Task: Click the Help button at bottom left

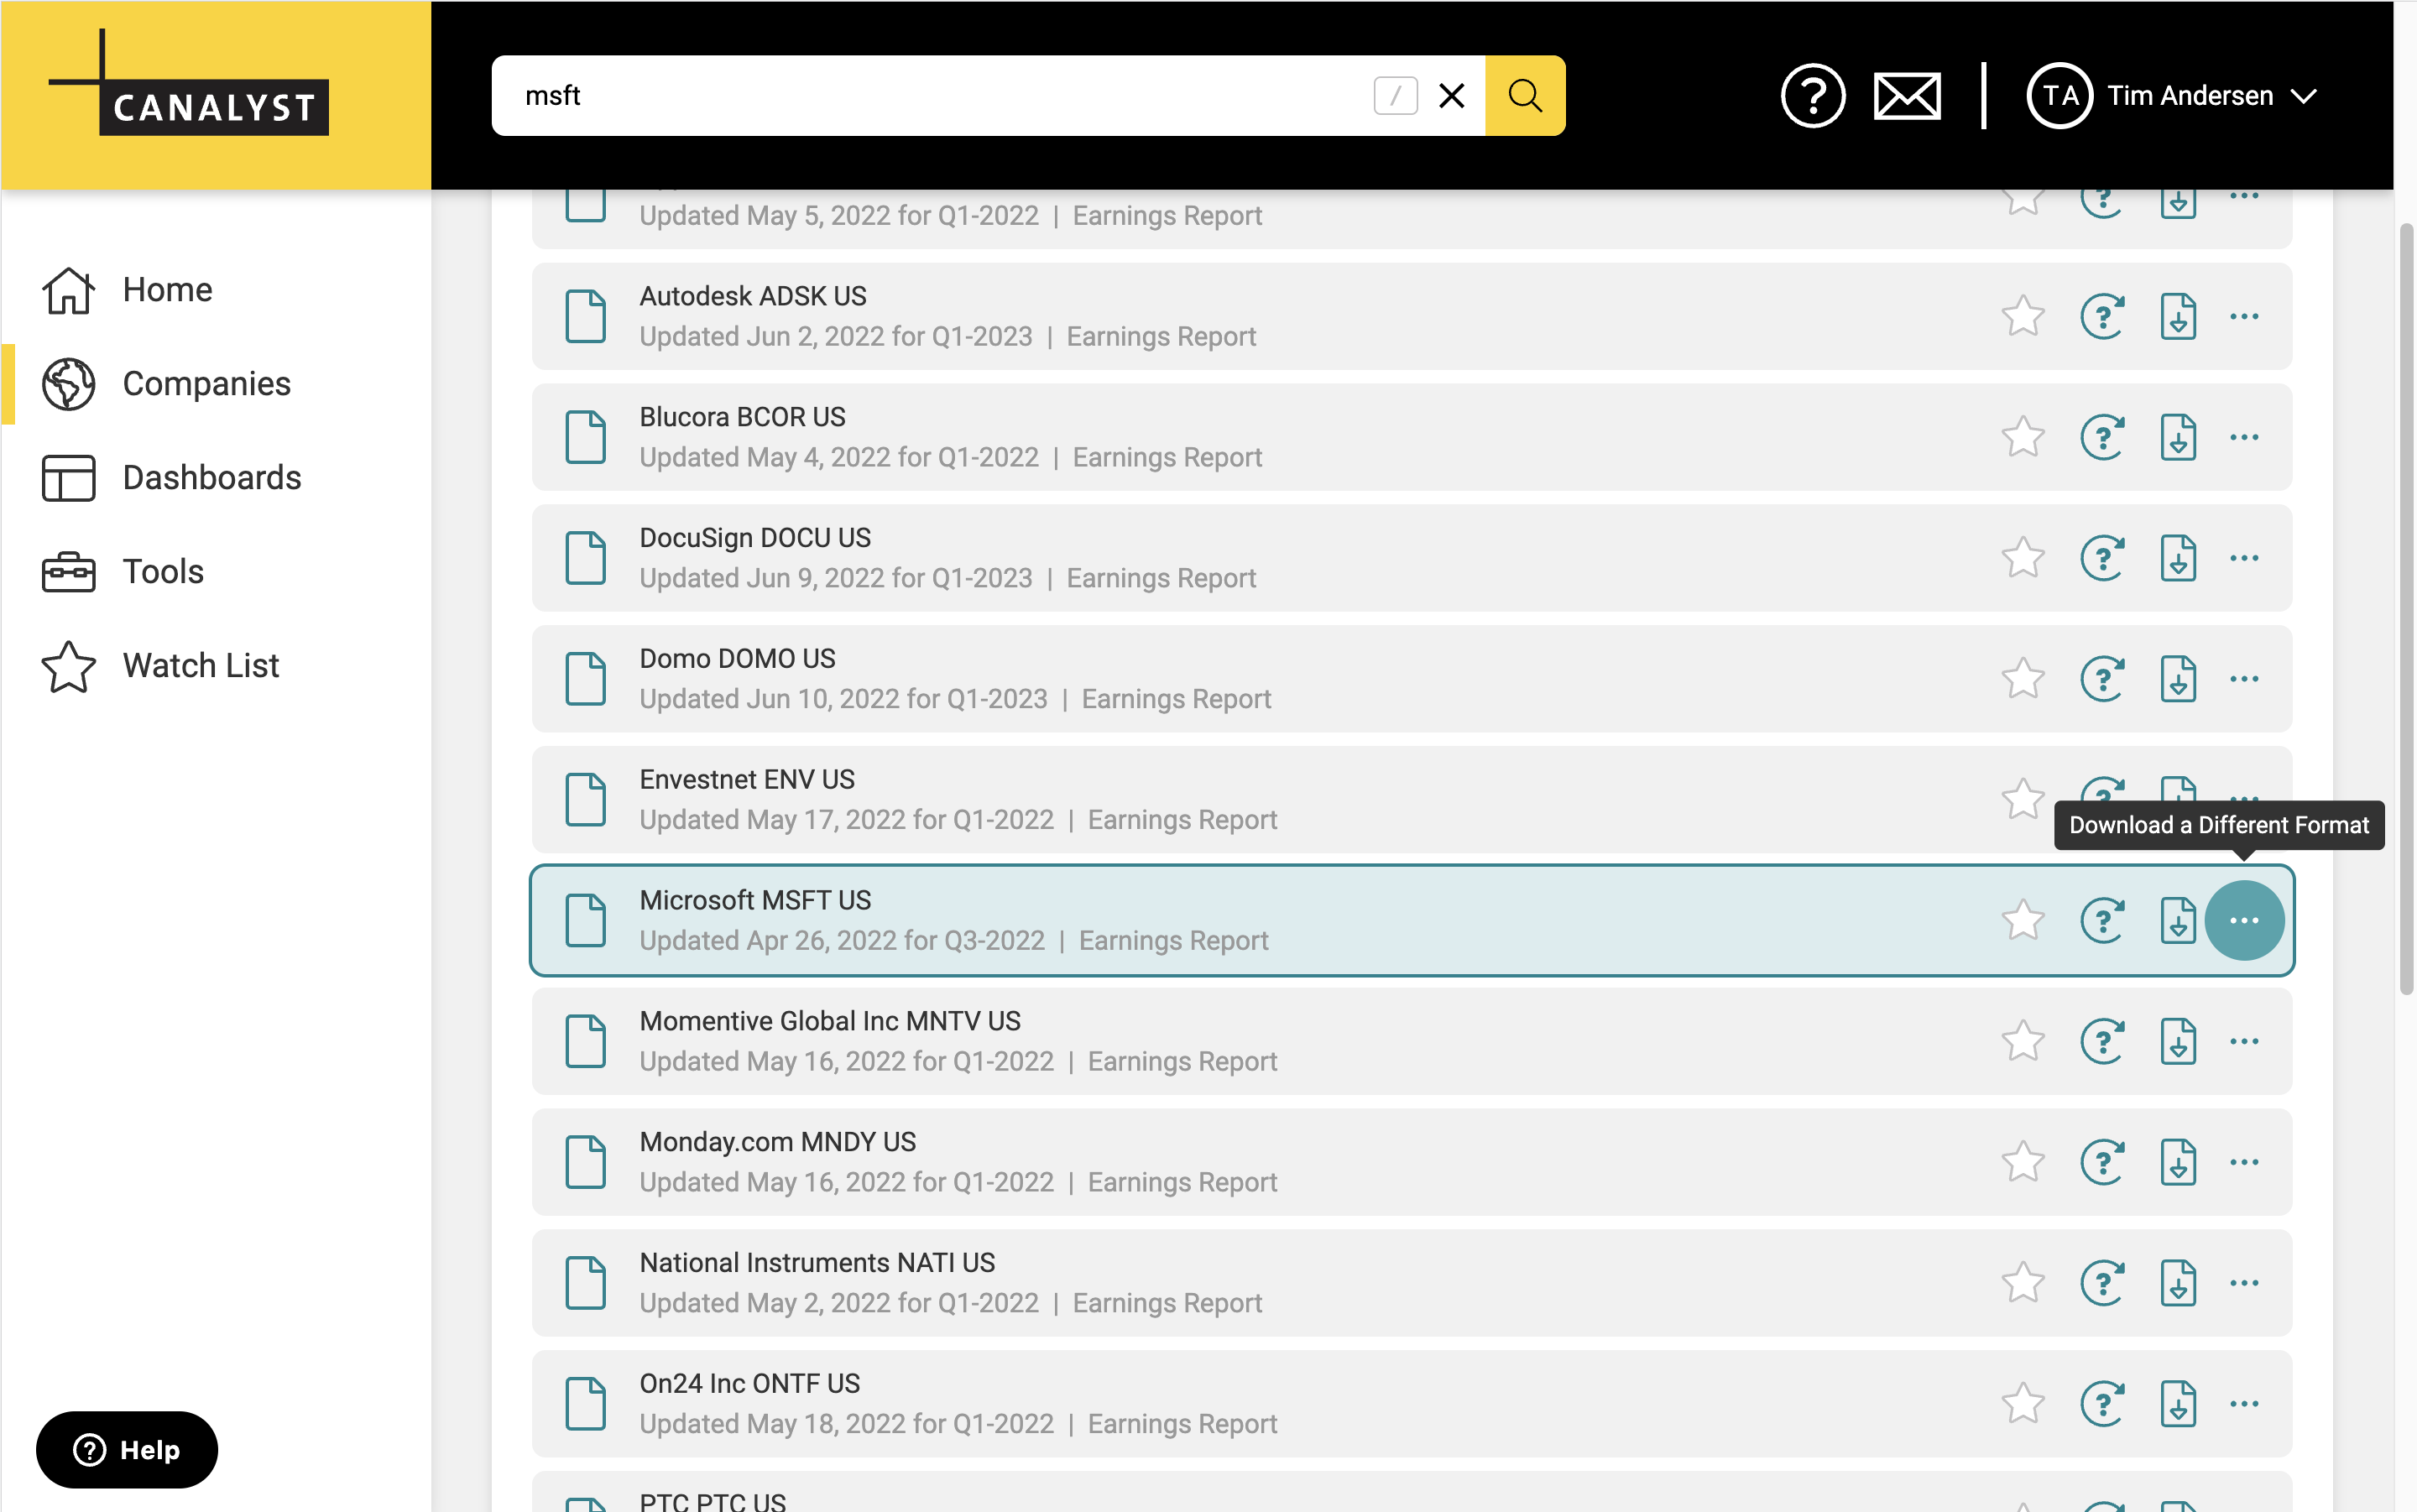Action: click(x=127, y=1449)
